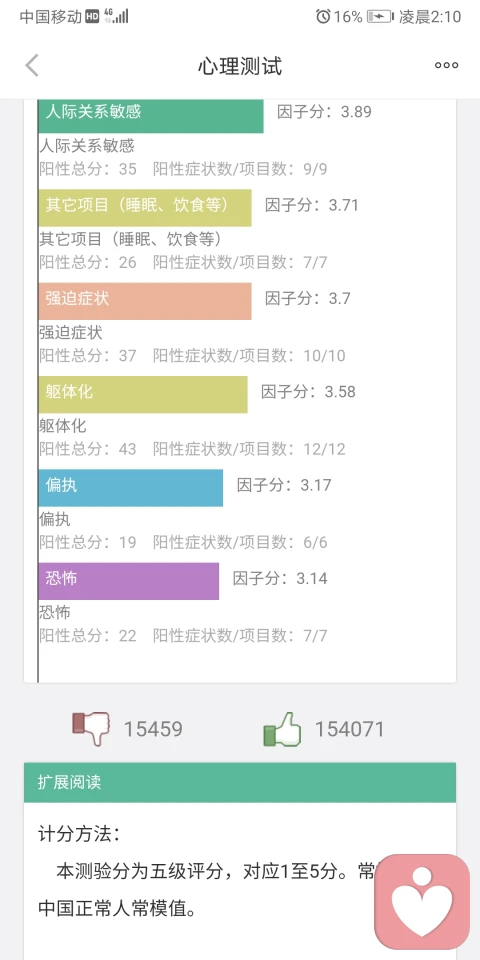Tap the back arrow icon
The image size is (480, 960).
click(32, 66)
